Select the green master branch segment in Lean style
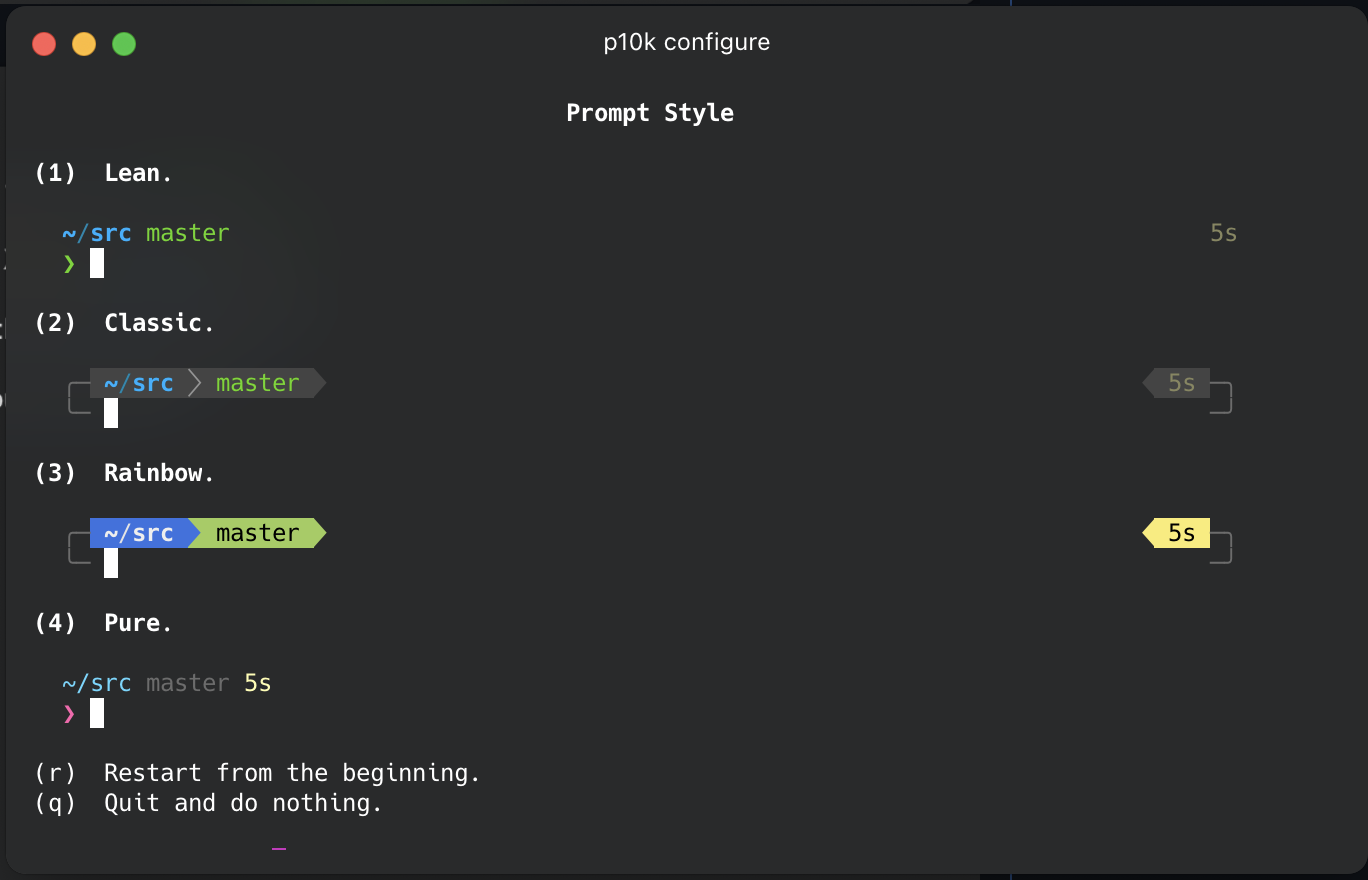The image size is (1368, 880). click(187, 232)
